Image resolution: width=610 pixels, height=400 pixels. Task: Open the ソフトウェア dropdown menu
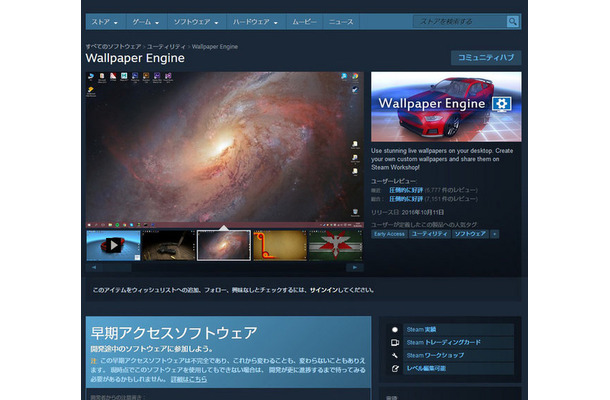(196, 22)
